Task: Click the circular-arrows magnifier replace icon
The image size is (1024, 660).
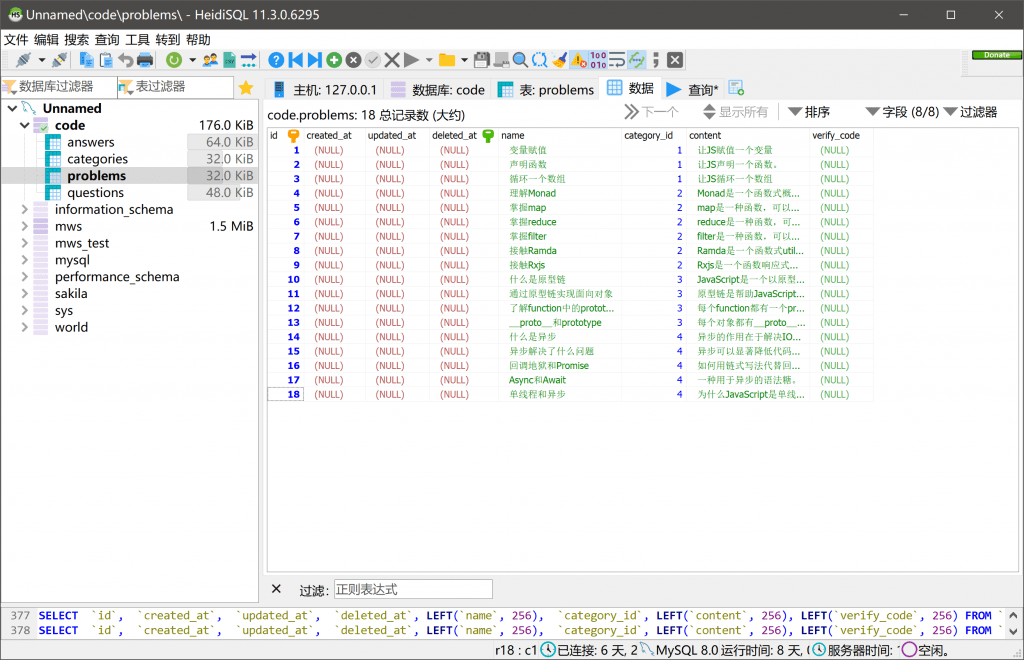Action: pyautogui.click(x=539, y=60)
